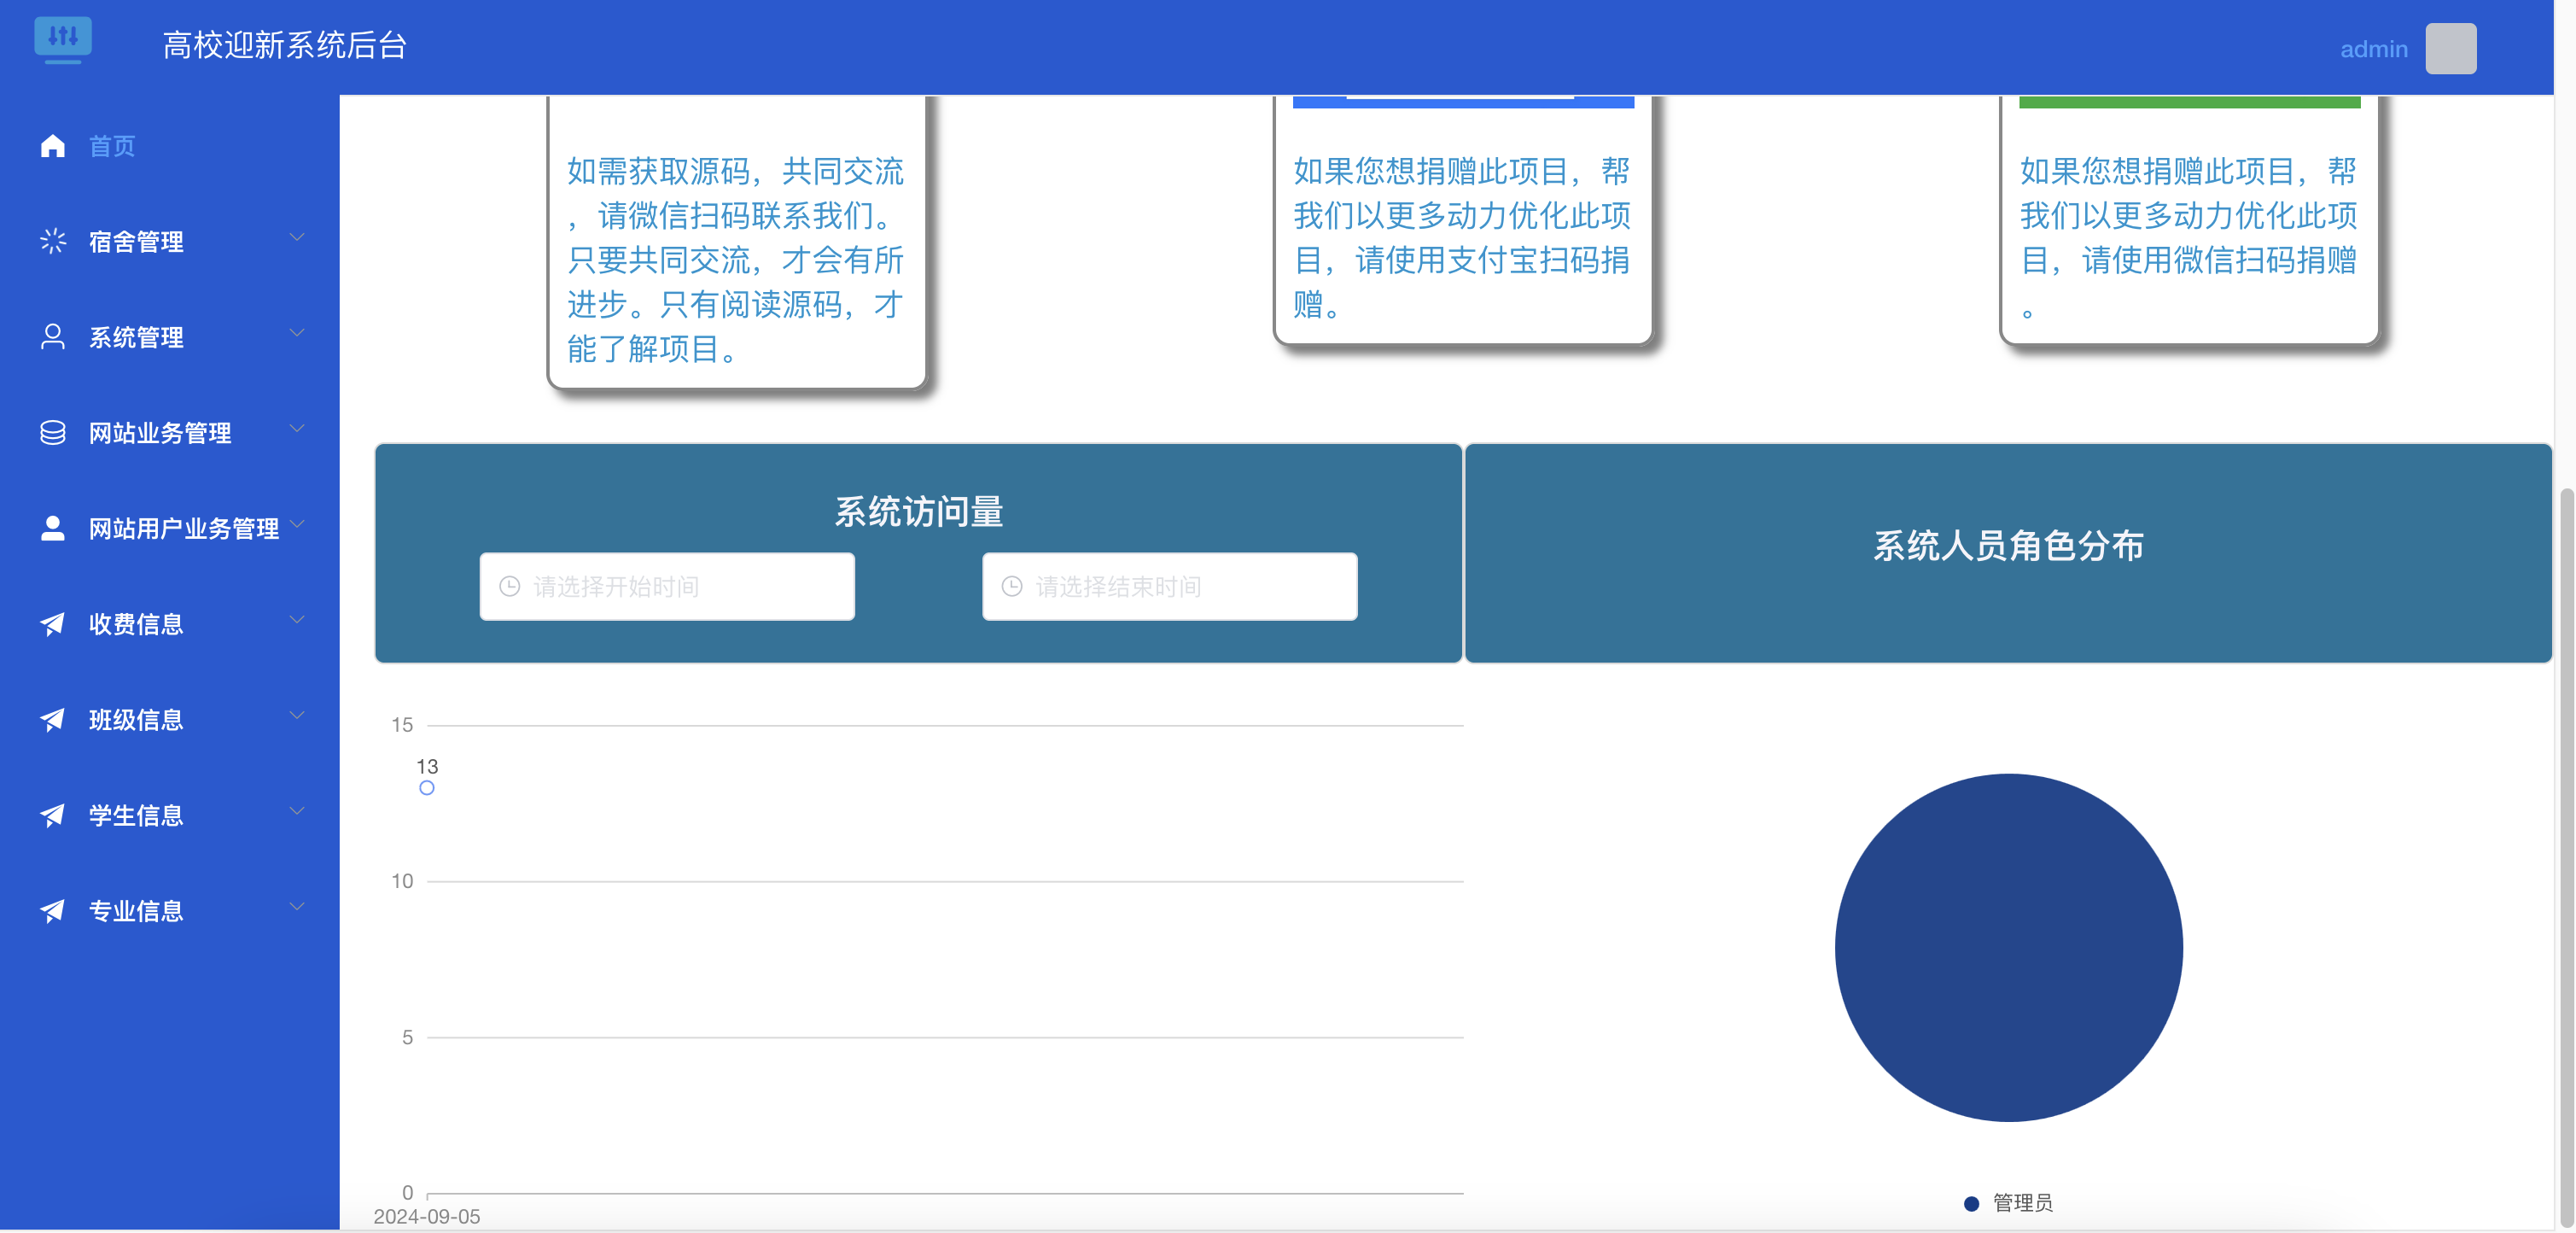Screen dimensions: 2576x1233
Task: Click clock icon in start time field
Action: click(x=510, y=586)
